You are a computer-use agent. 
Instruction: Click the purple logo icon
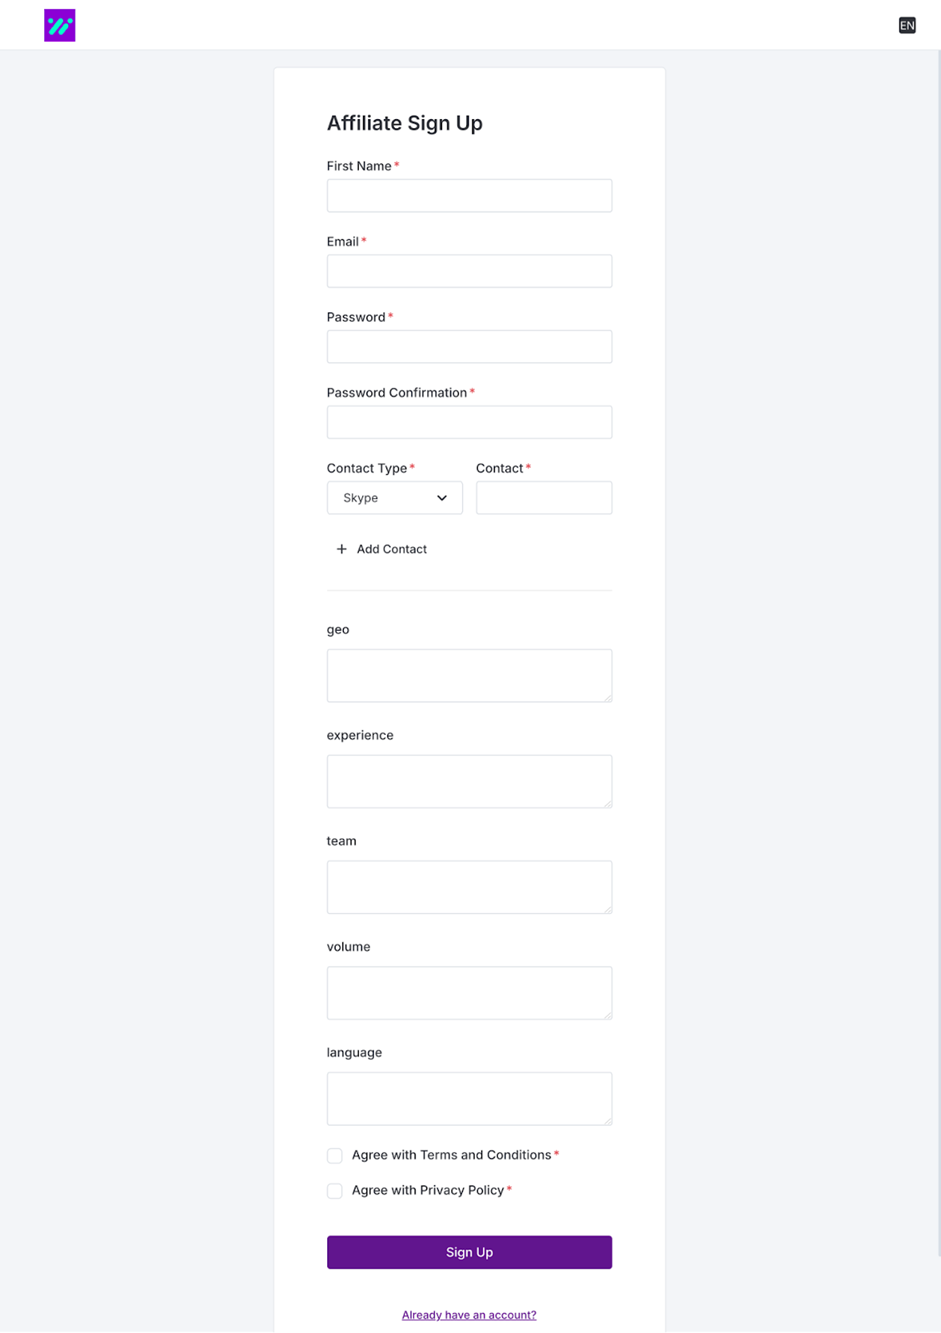pos(60,25)
